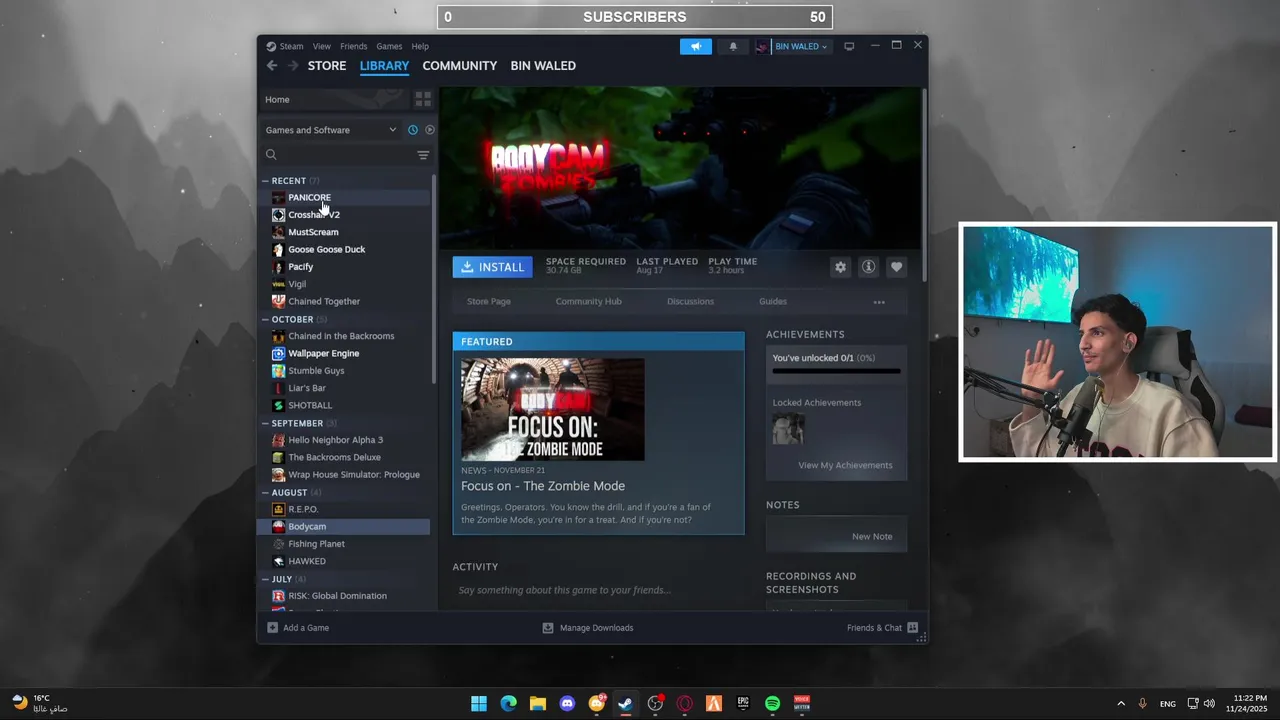
Task: Open Games and Software filter dropdown
Action: pos(331,130)
